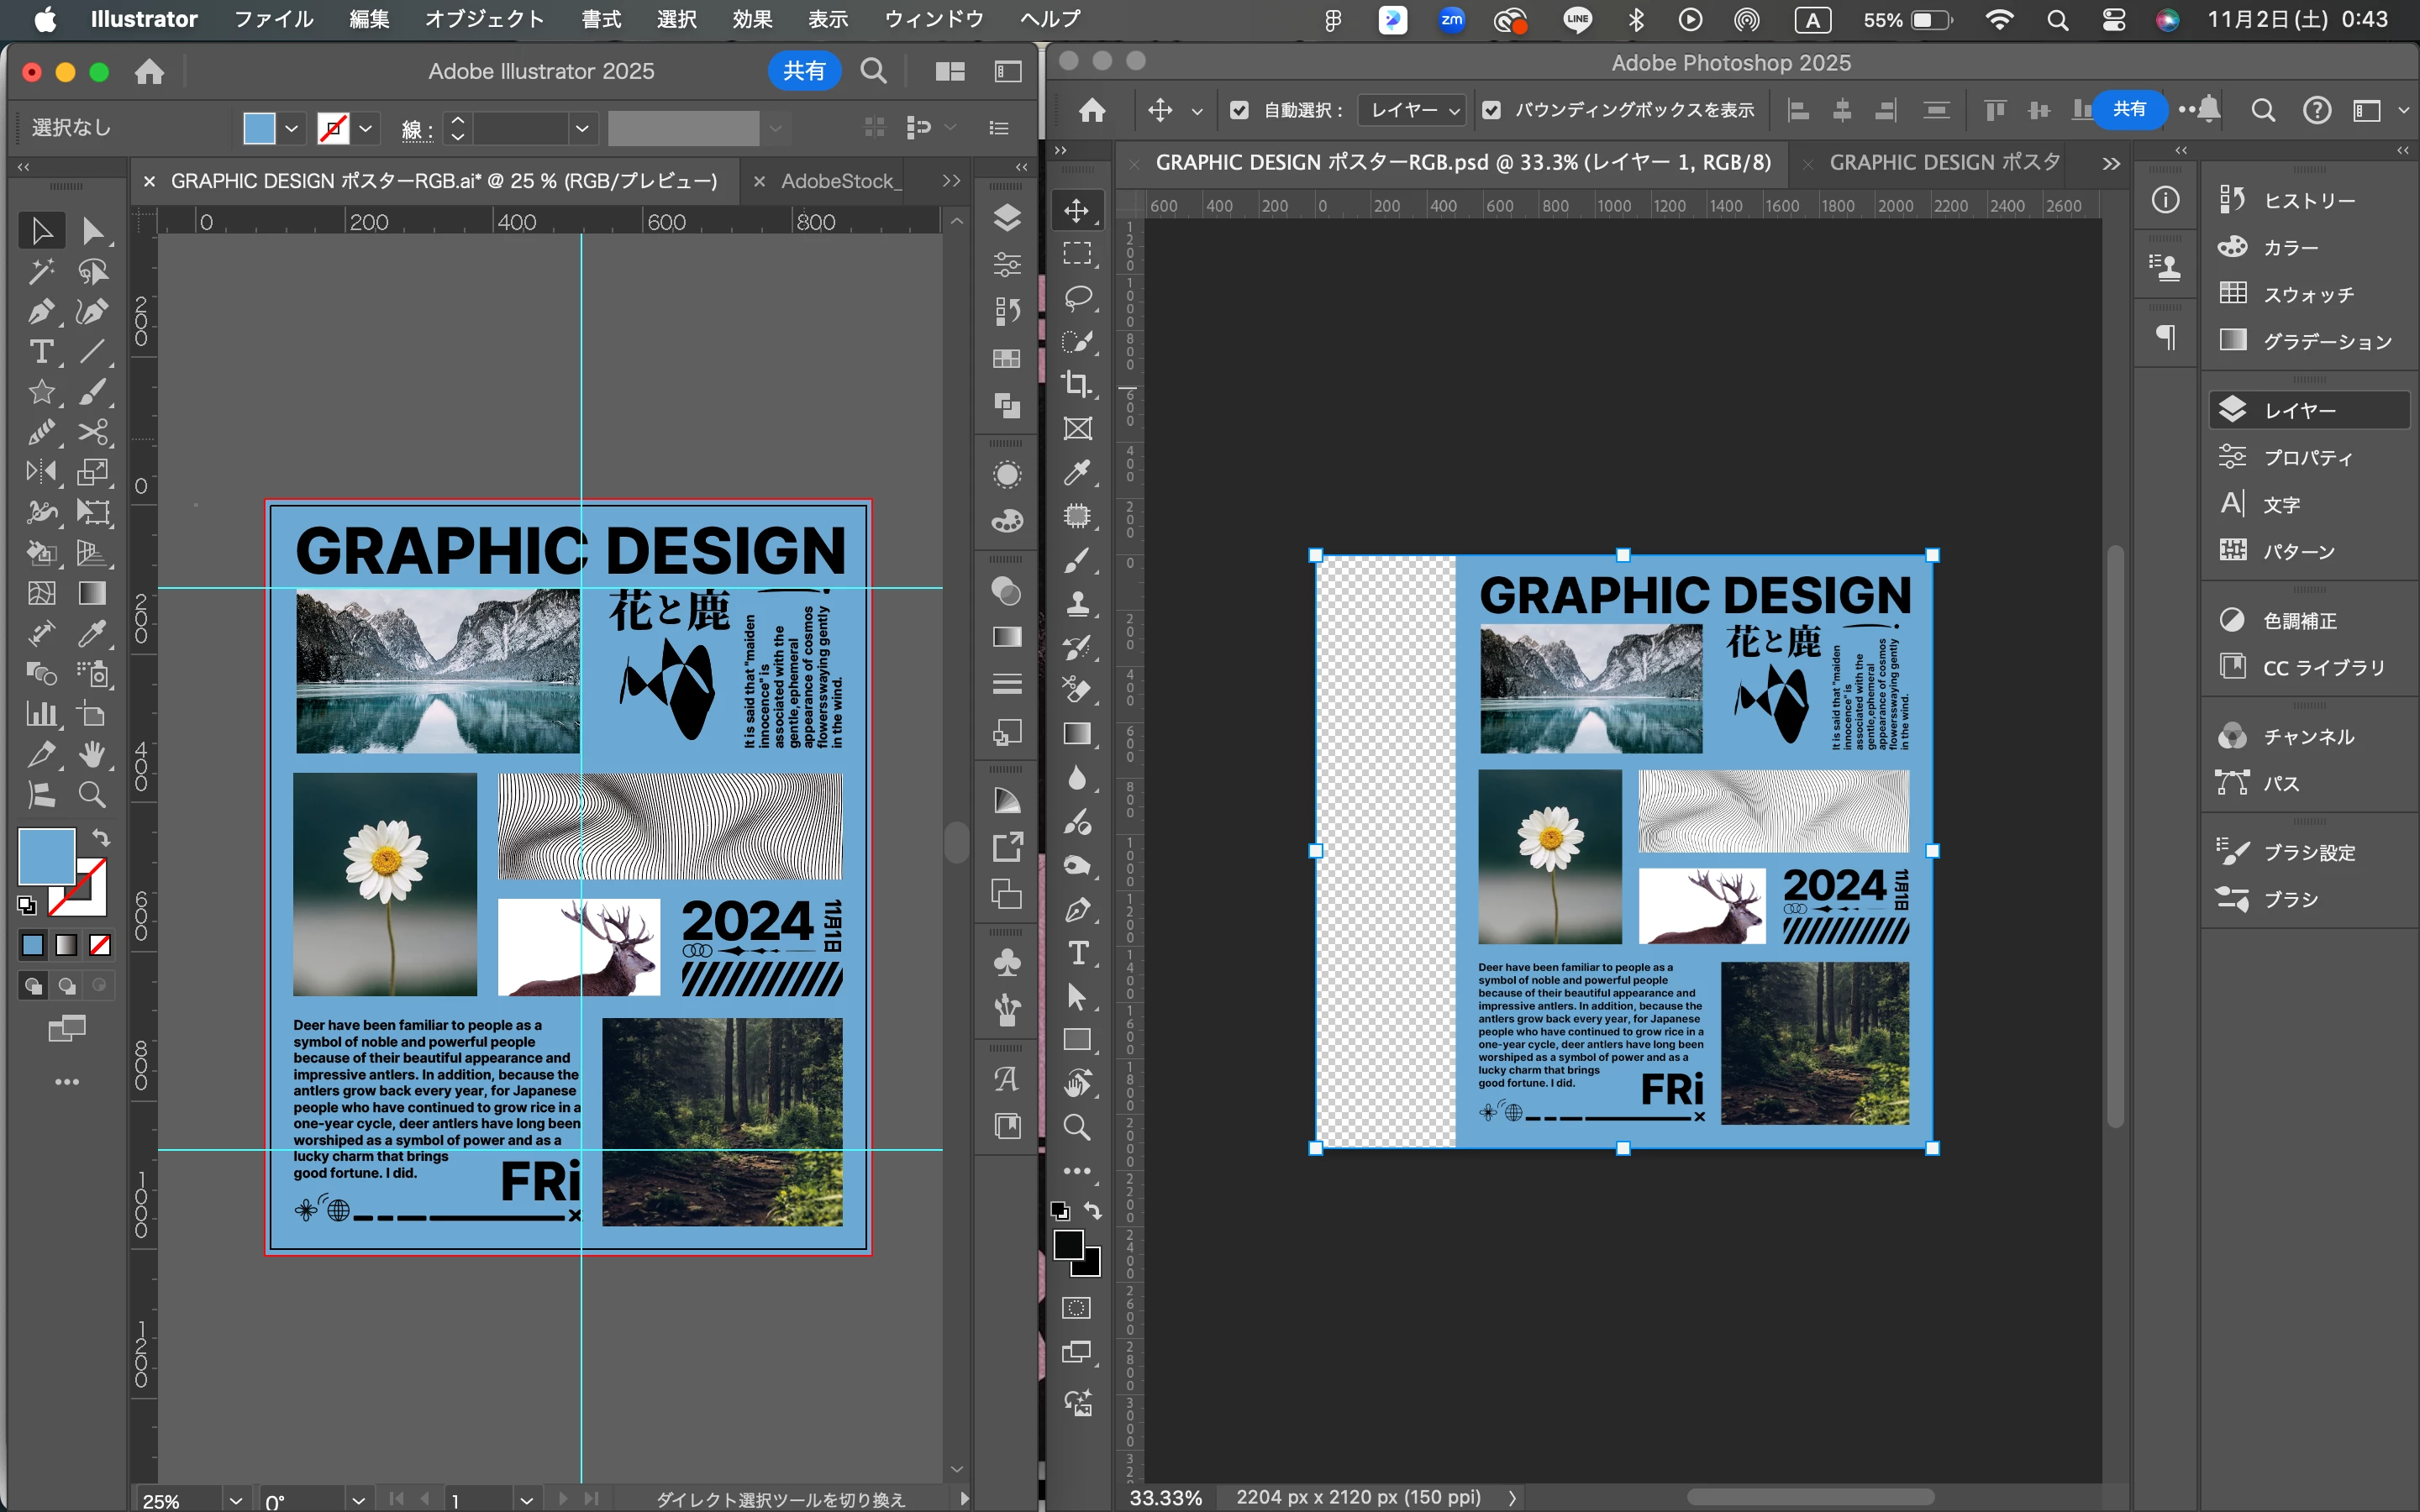Choose the Illustrator Scissors tool
The width and height of the screenshot is (2420, 1512).
tap(92, 432)
